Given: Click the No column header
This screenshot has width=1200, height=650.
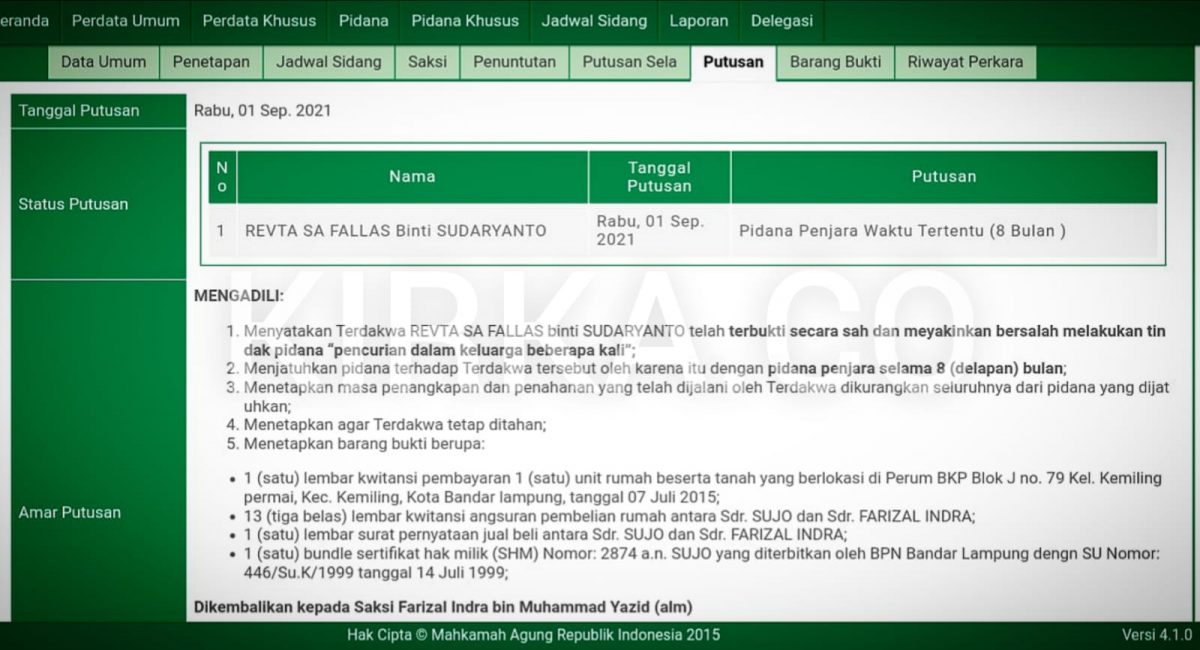Looking at the screenshot, I should pos(222,177).
